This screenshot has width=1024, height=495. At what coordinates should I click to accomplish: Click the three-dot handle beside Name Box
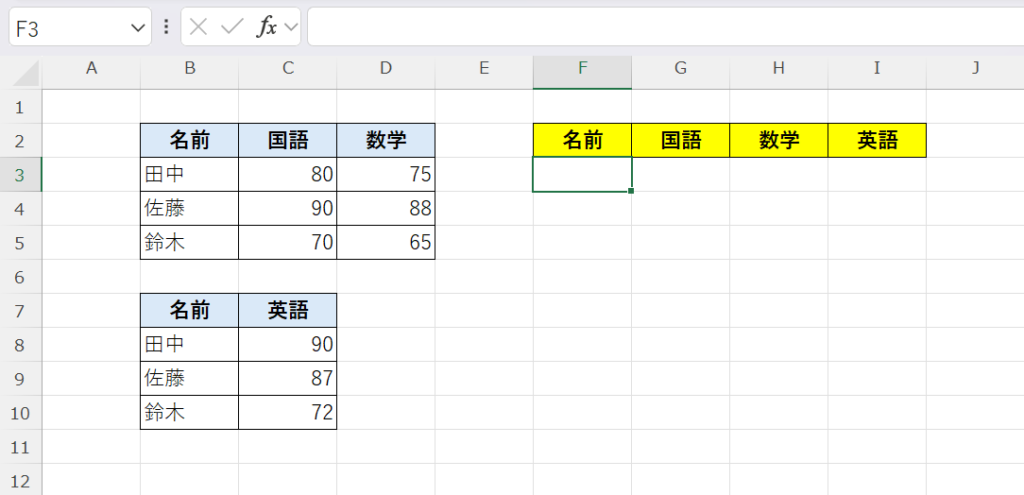pos(166,27)
